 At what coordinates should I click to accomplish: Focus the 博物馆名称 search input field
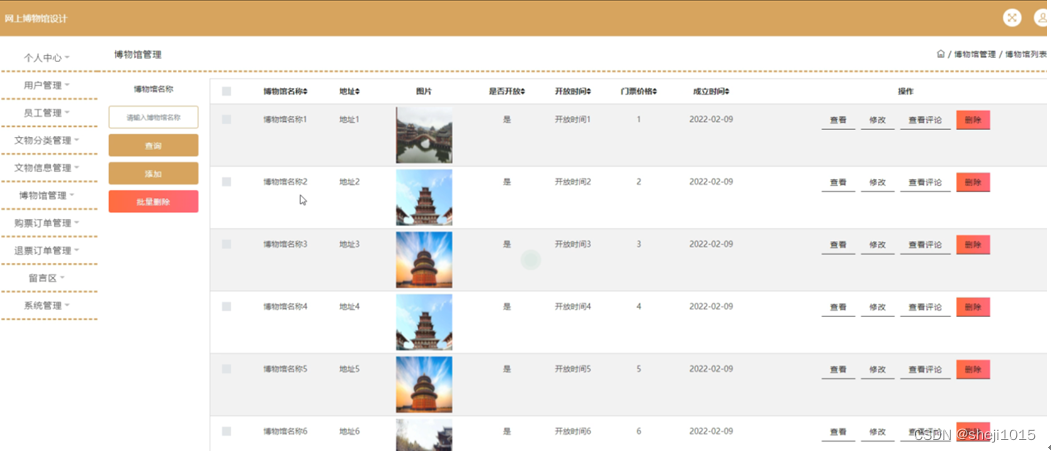tap(153, 117)
